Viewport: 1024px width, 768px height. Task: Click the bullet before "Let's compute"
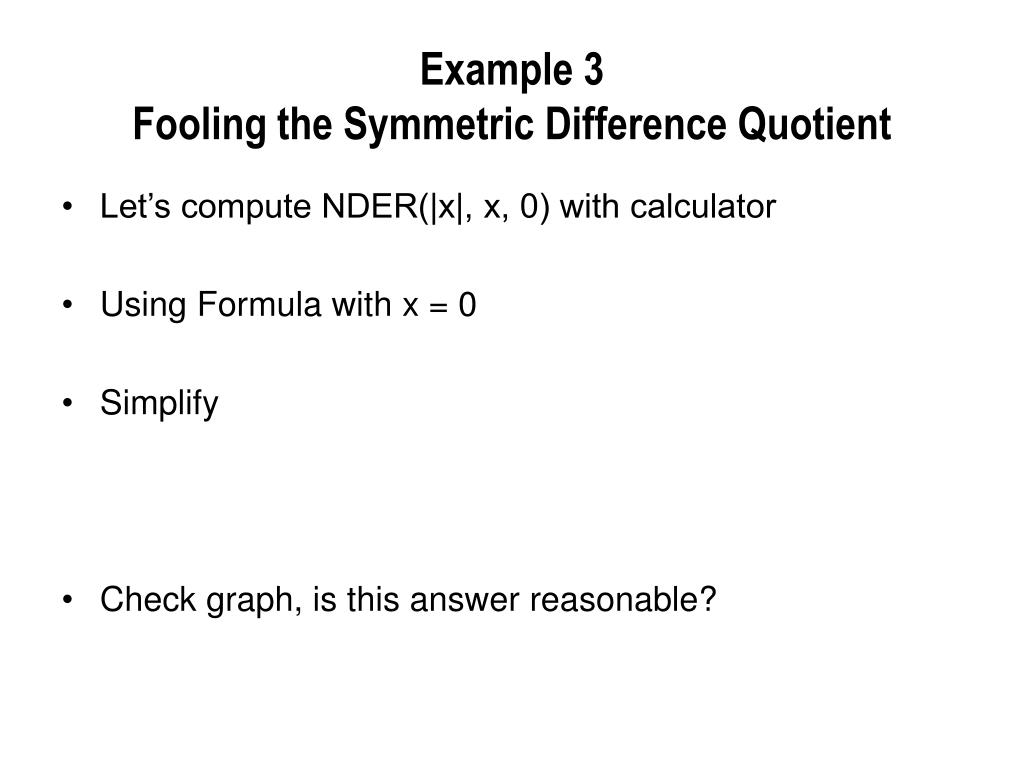tap(67, 208)
